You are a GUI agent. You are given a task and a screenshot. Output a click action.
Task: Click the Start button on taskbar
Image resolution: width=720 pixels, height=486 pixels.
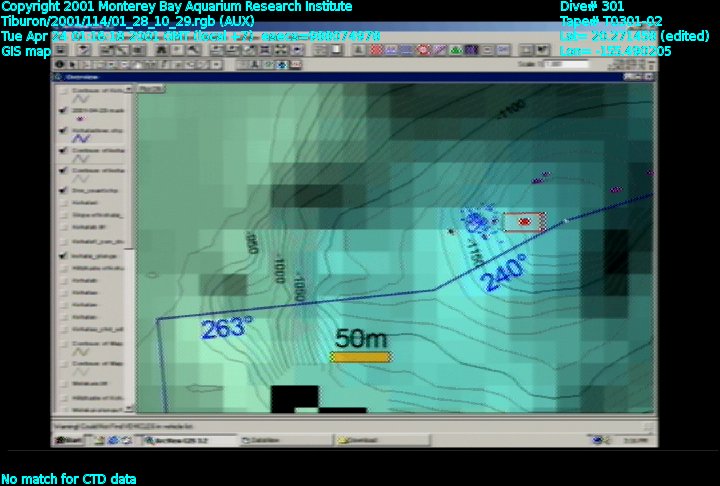pyautogui.click(x=69, y=441)
